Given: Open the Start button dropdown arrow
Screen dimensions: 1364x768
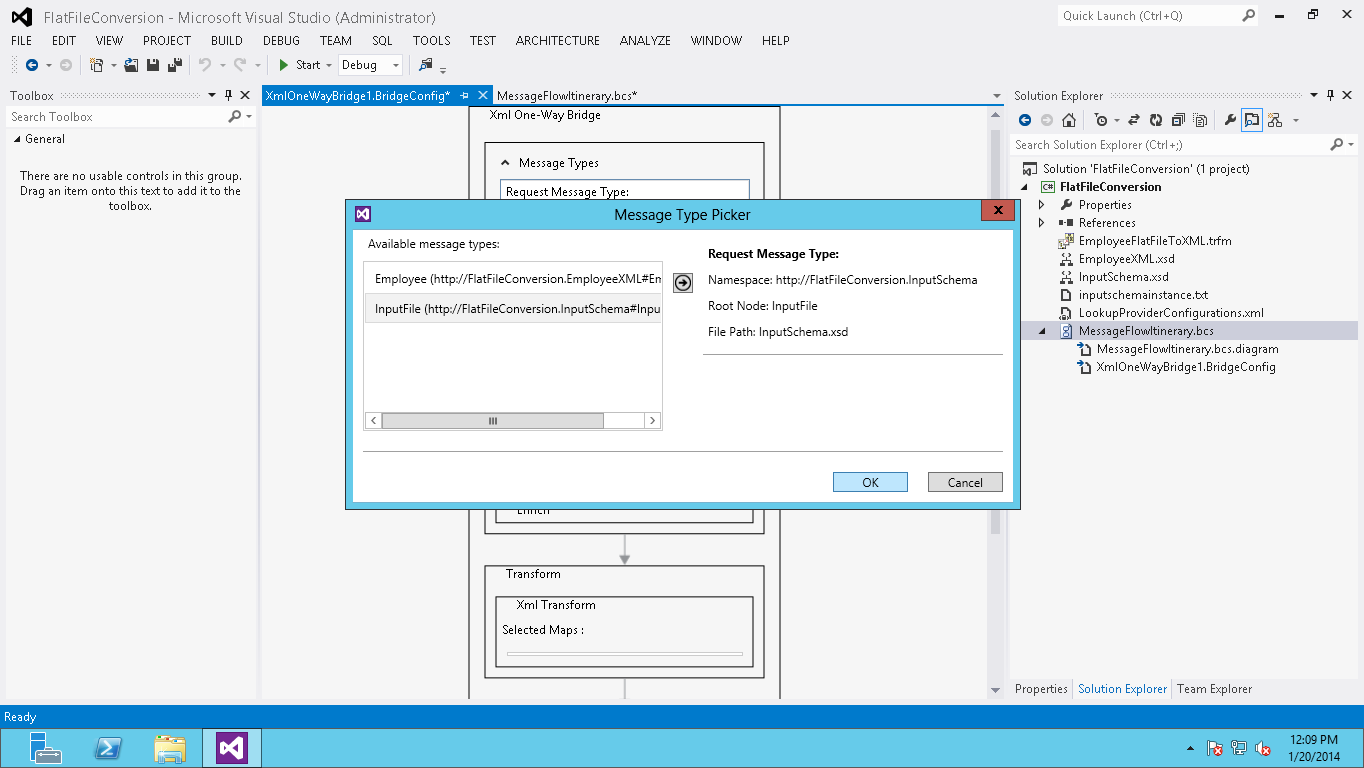Looking at the screenshot, I should tap(329, 65).
